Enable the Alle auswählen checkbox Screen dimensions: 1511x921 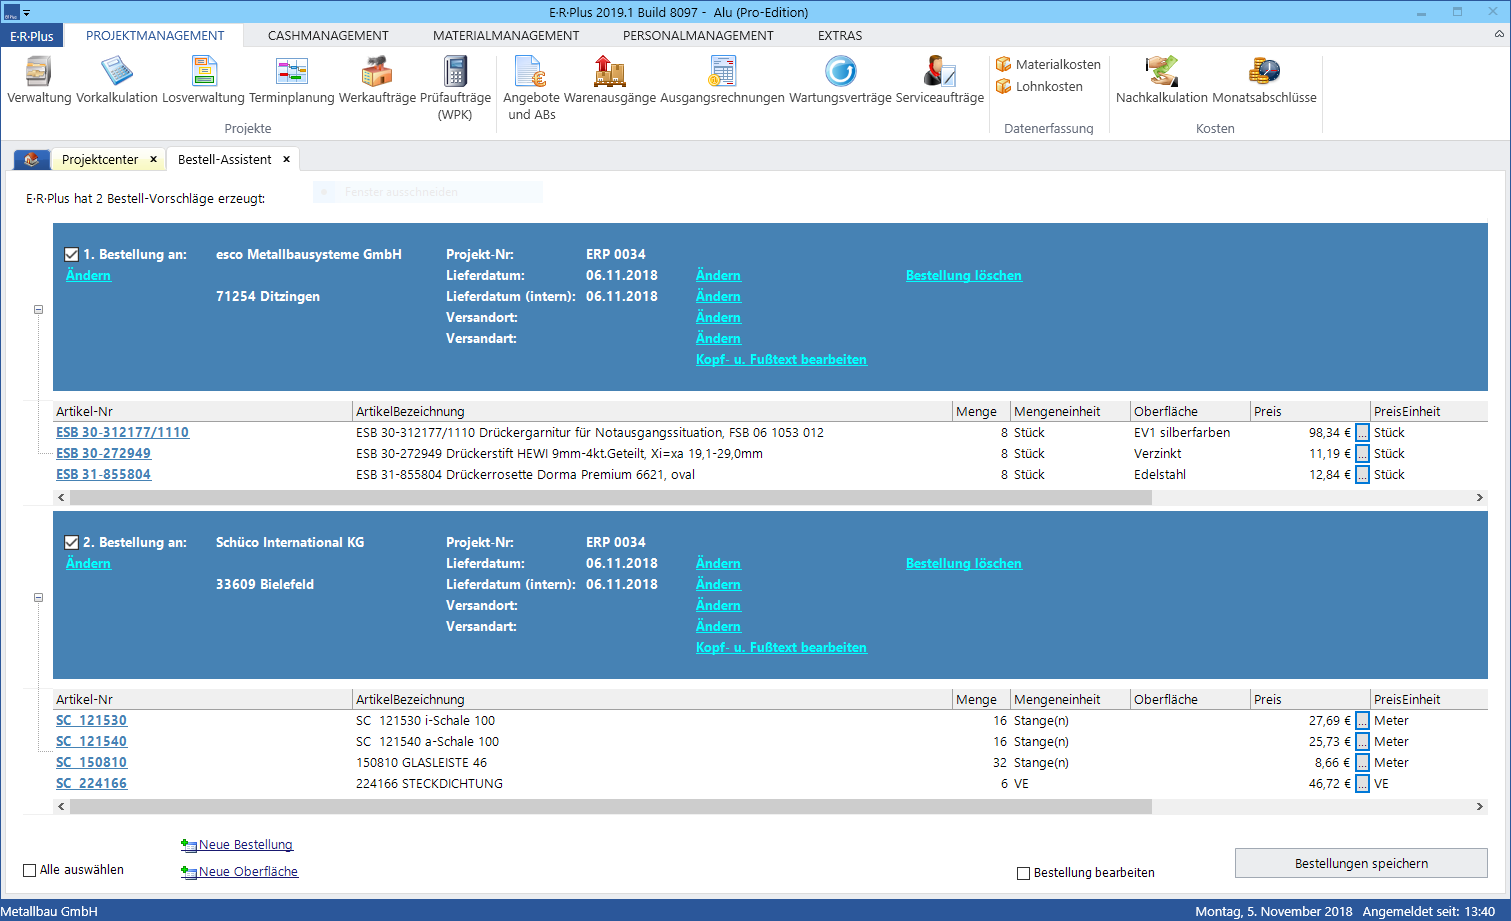point(29,870)
